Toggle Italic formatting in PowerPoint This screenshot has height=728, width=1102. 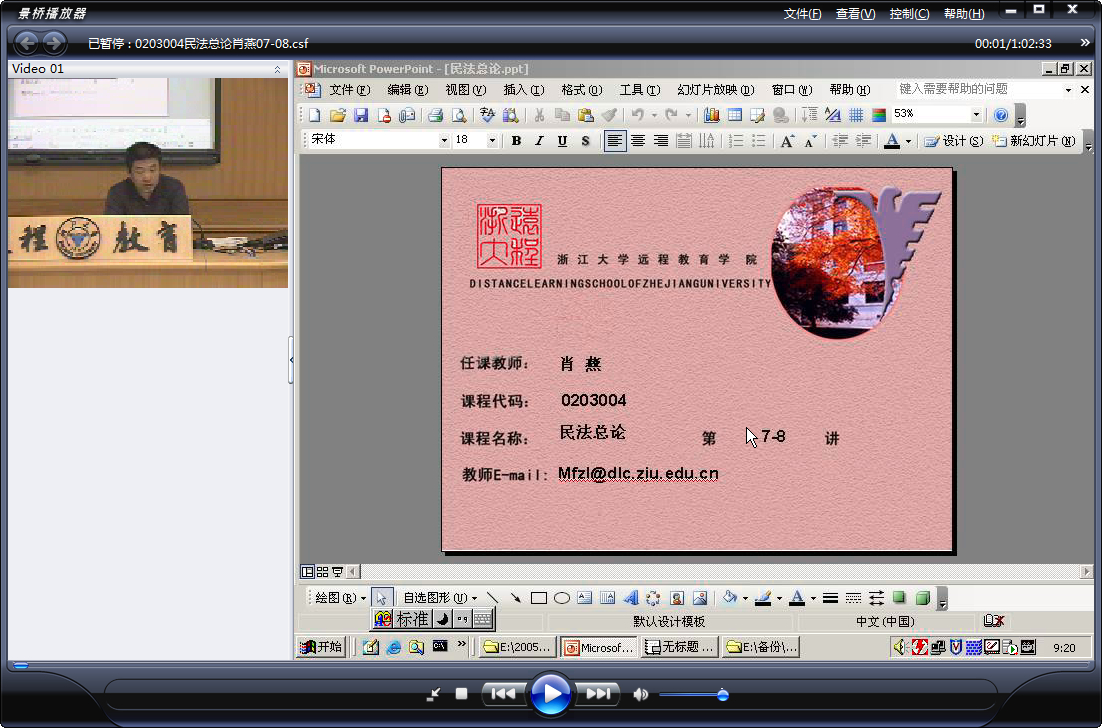[539, 141]
